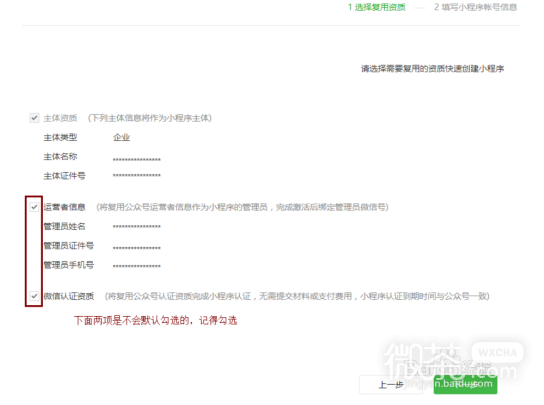Viewport: 544px width, 405px height.
Task: Click the masked 管理员证件号 value
Action: pyautogui.click(x=137, y=248)
